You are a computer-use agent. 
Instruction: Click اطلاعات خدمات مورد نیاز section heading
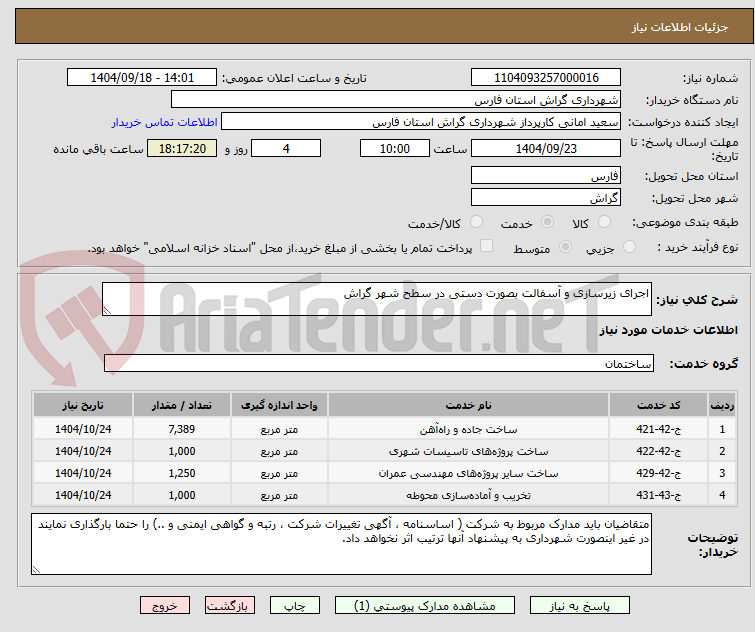coord(668,330)
